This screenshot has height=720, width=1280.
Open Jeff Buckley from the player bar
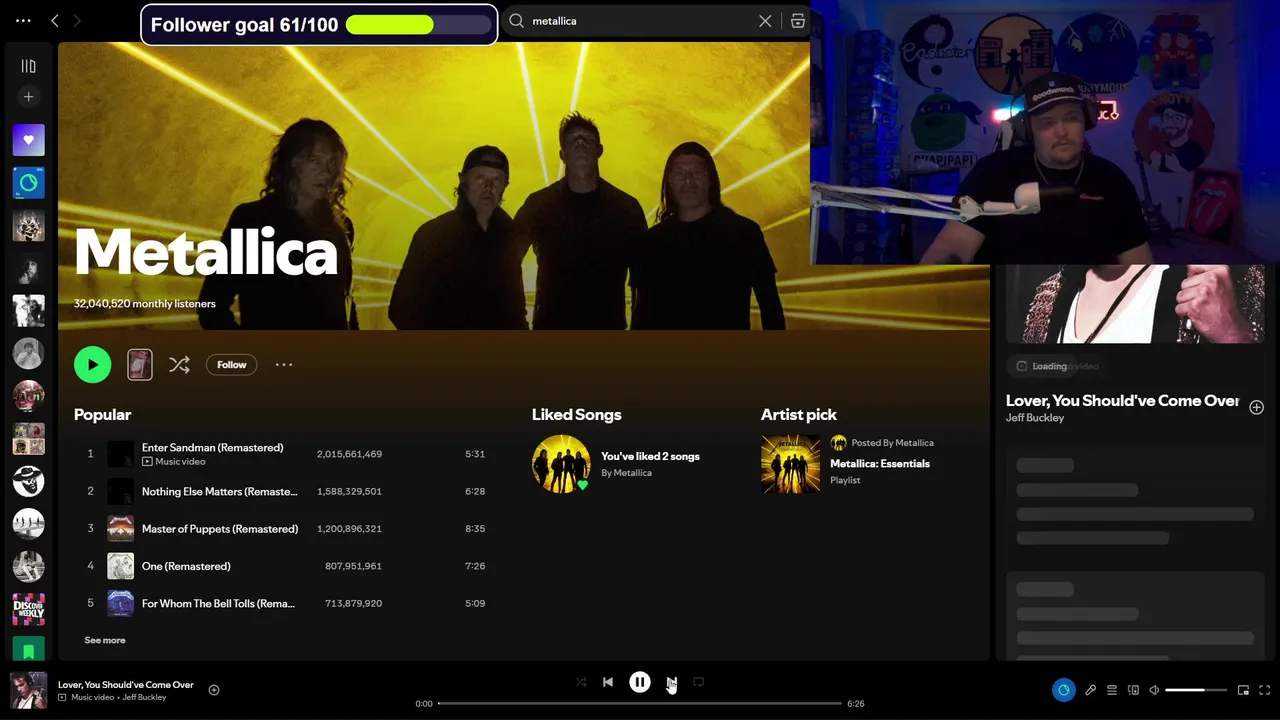145,697
